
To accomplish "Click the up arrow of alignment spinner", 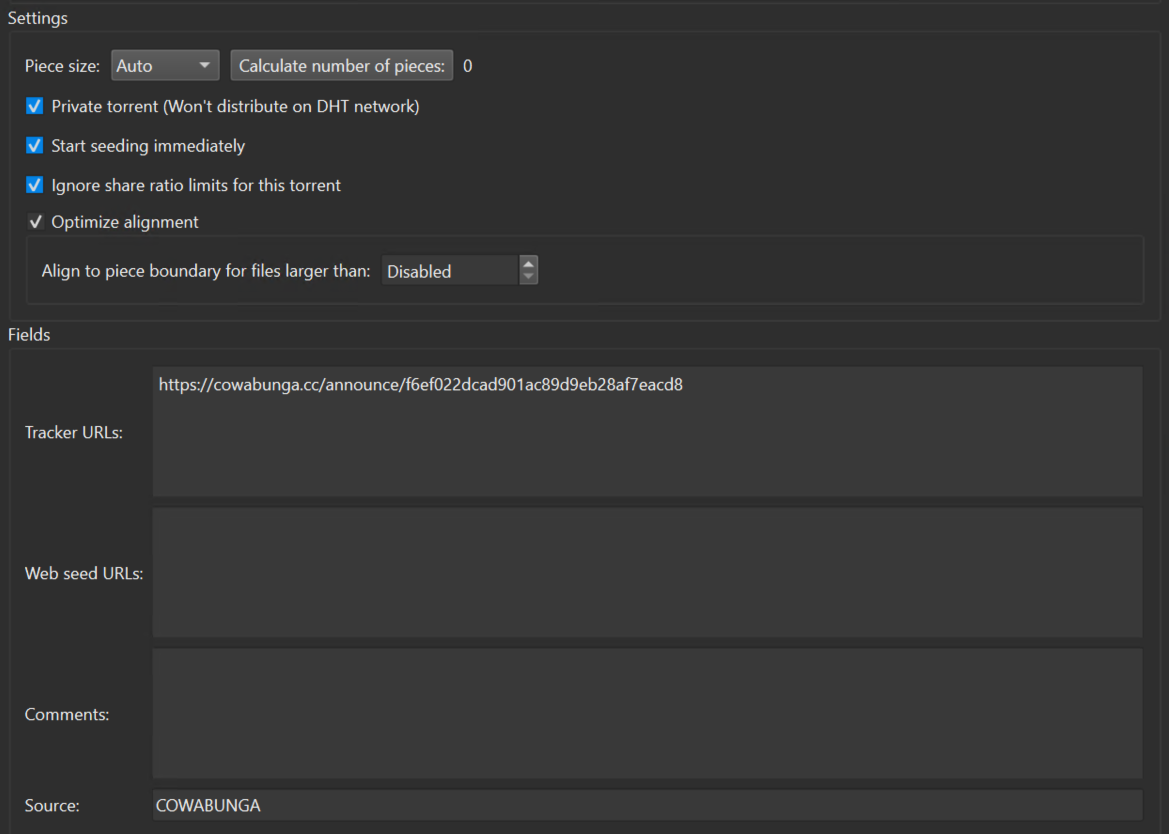I will click(529, 265).
